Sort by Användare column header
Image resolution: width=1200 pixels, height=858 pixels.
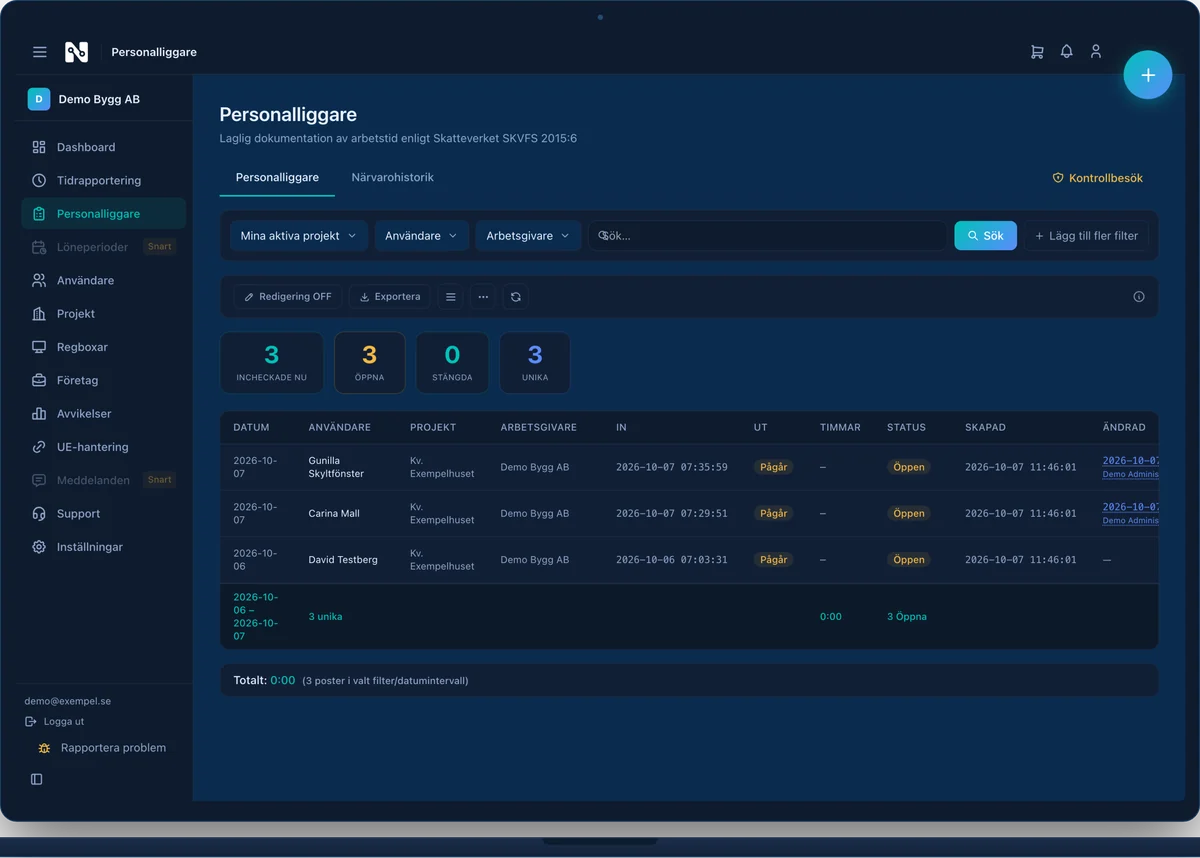pos(340,428)
